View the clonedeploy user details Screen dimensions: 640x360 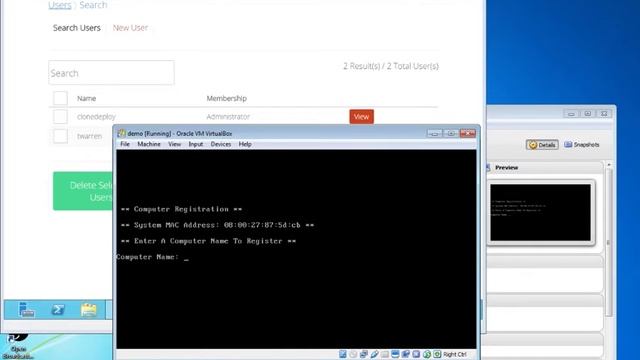(x=361, y=117)
